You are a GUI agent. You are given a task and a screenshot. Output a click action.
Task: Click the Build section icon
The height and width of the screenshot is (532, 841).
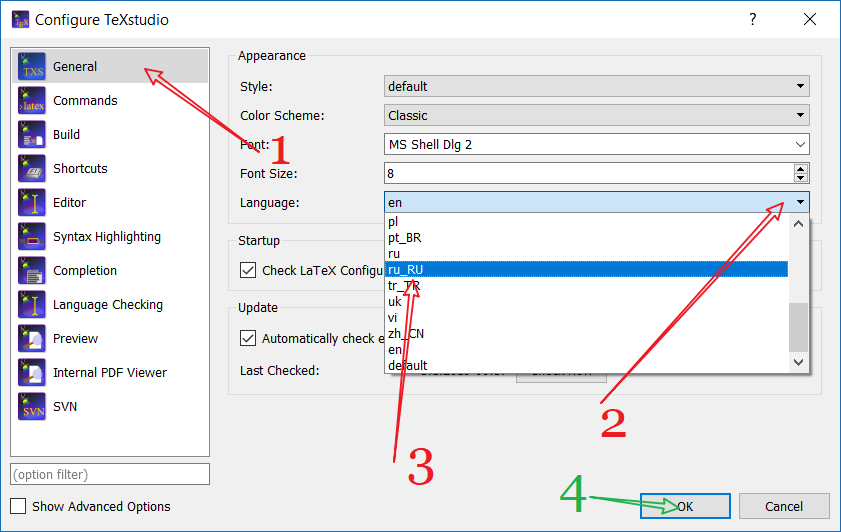[x=32, y=134]
